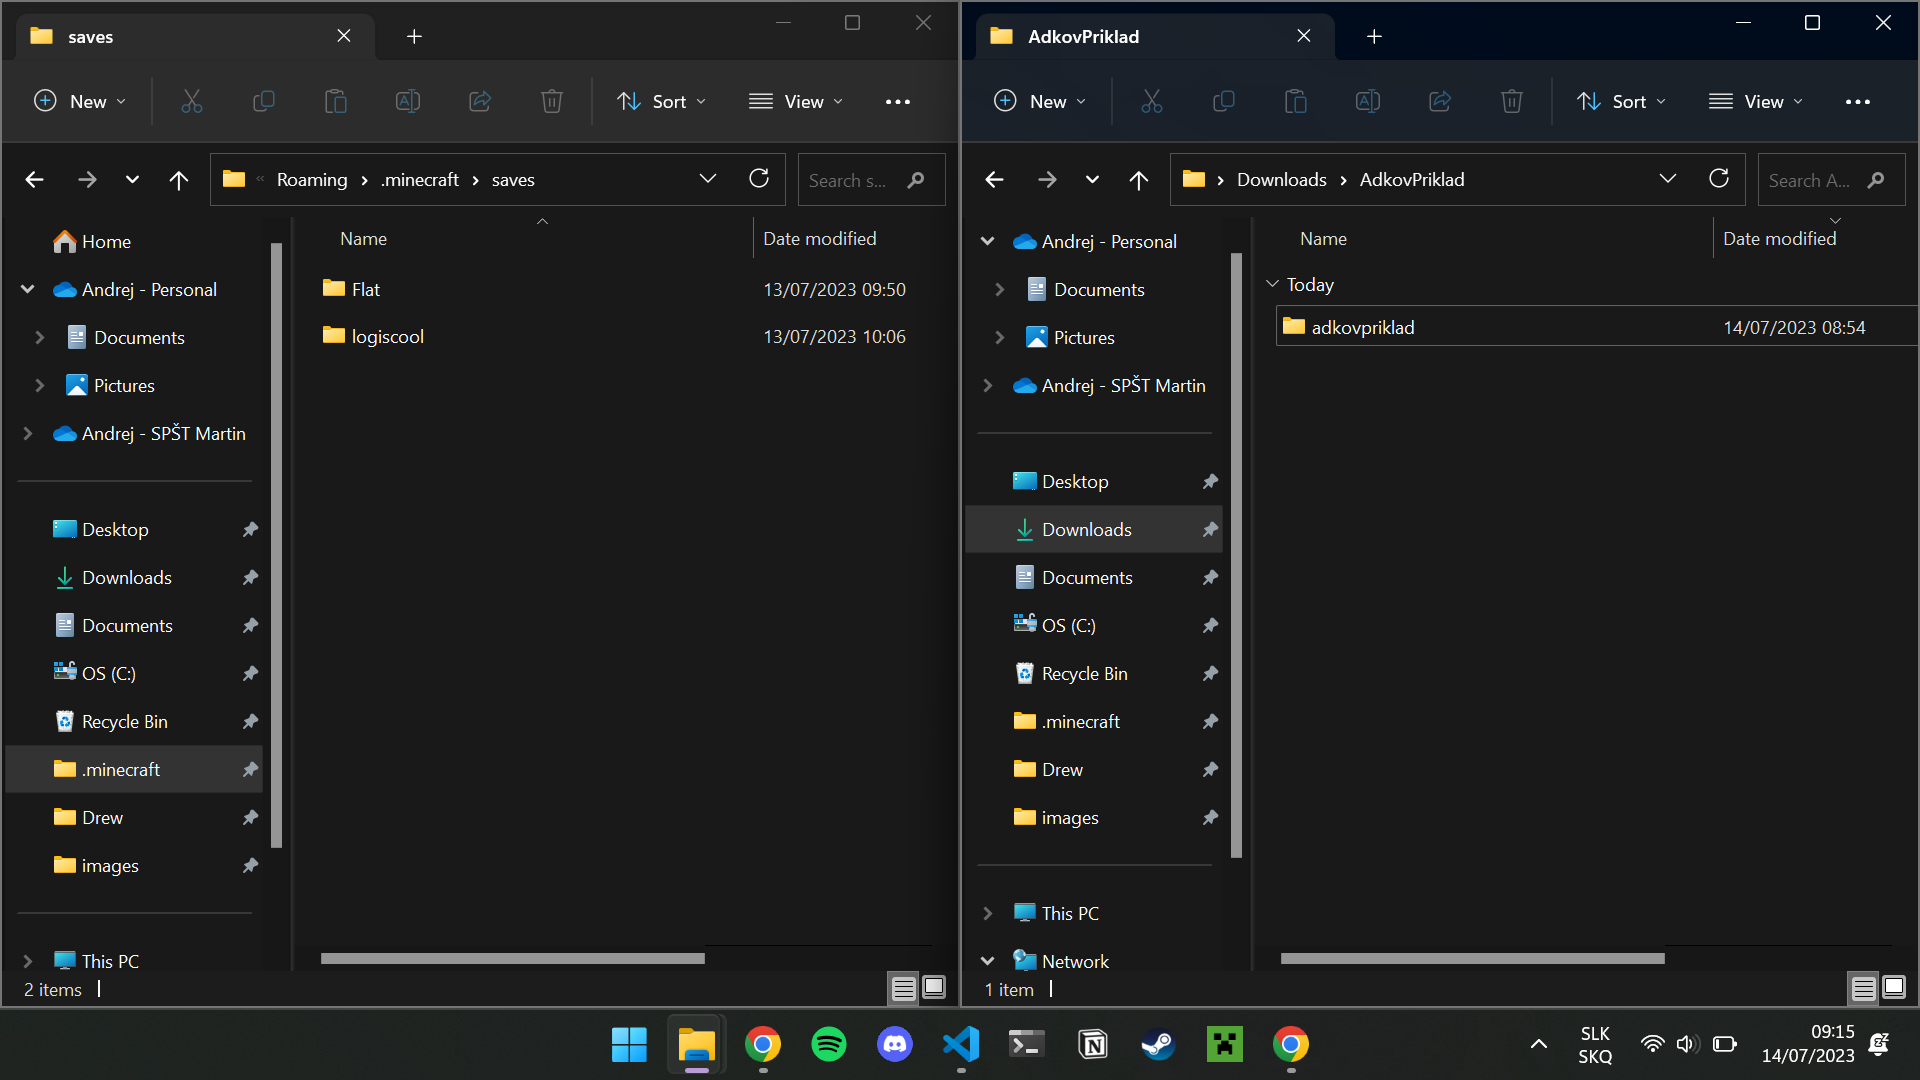Click Delete trash icon in saves window
The height and width of the screenshot is (1080, 1920).
click(552, 101)
